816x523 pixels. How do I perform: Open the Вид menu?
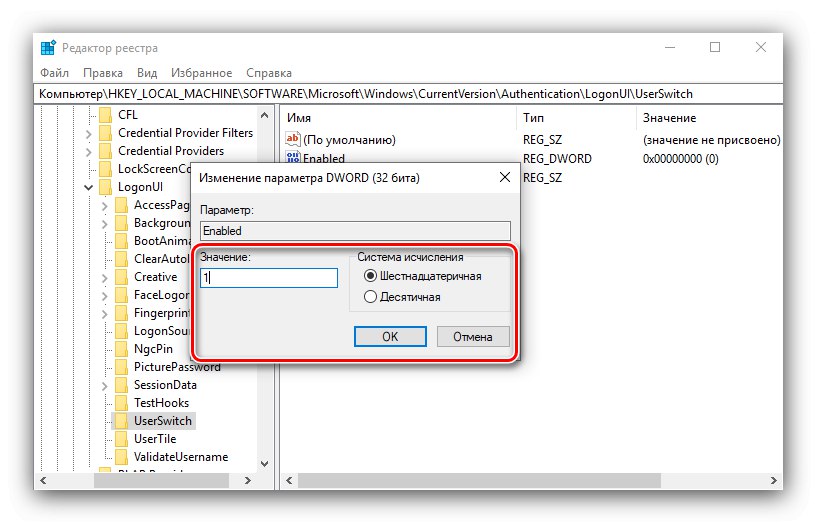pos(147,73)
